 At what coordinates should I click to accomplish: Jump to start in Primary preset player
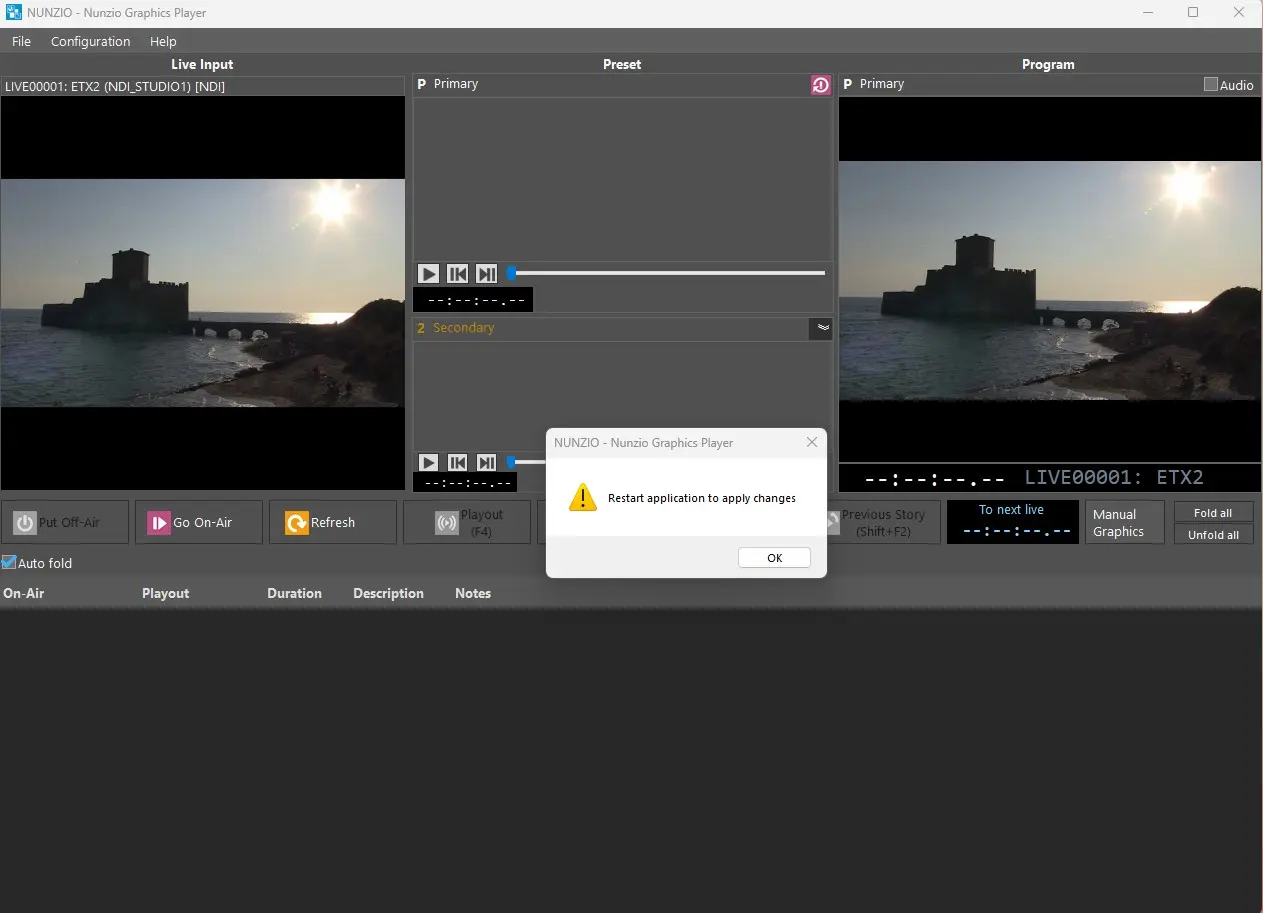457,273
